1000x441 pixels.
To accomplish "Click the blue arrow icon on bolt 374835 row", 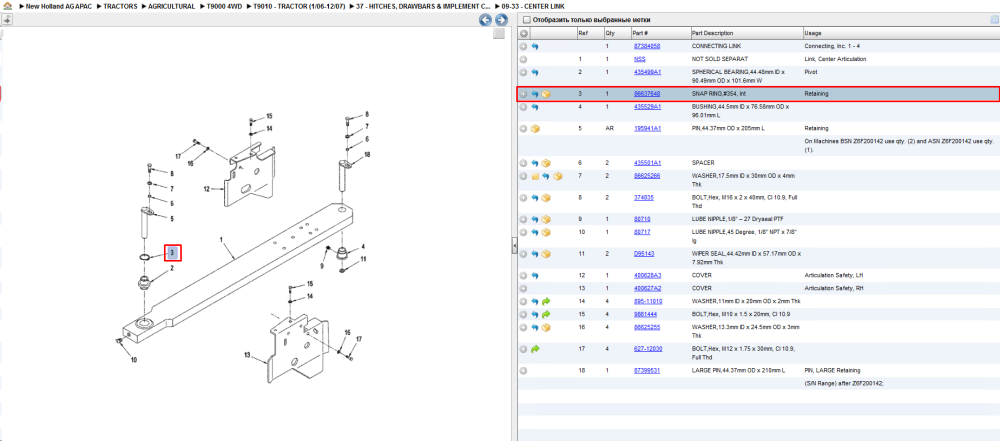I will click(x=535, y=198).
